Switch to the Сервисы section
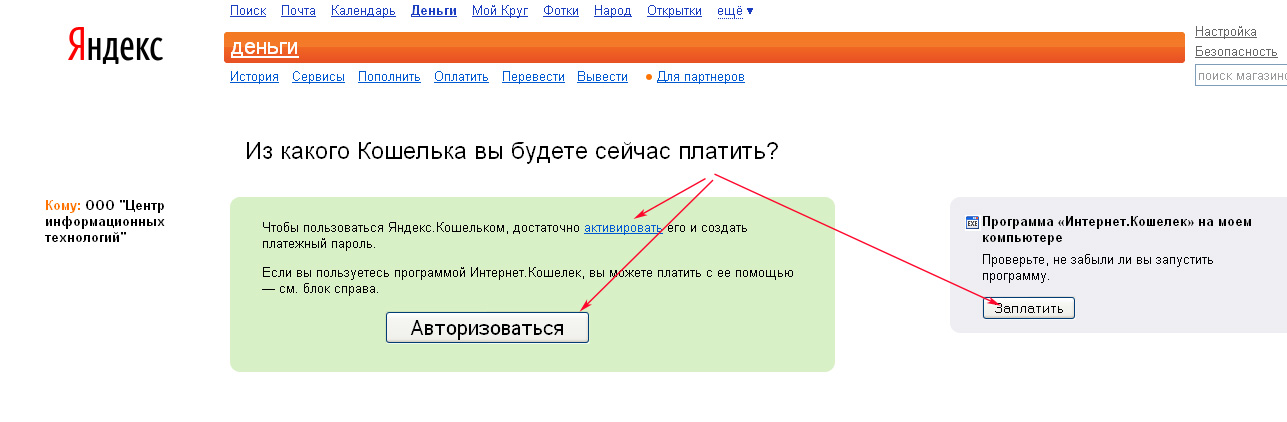 (318, 77)
